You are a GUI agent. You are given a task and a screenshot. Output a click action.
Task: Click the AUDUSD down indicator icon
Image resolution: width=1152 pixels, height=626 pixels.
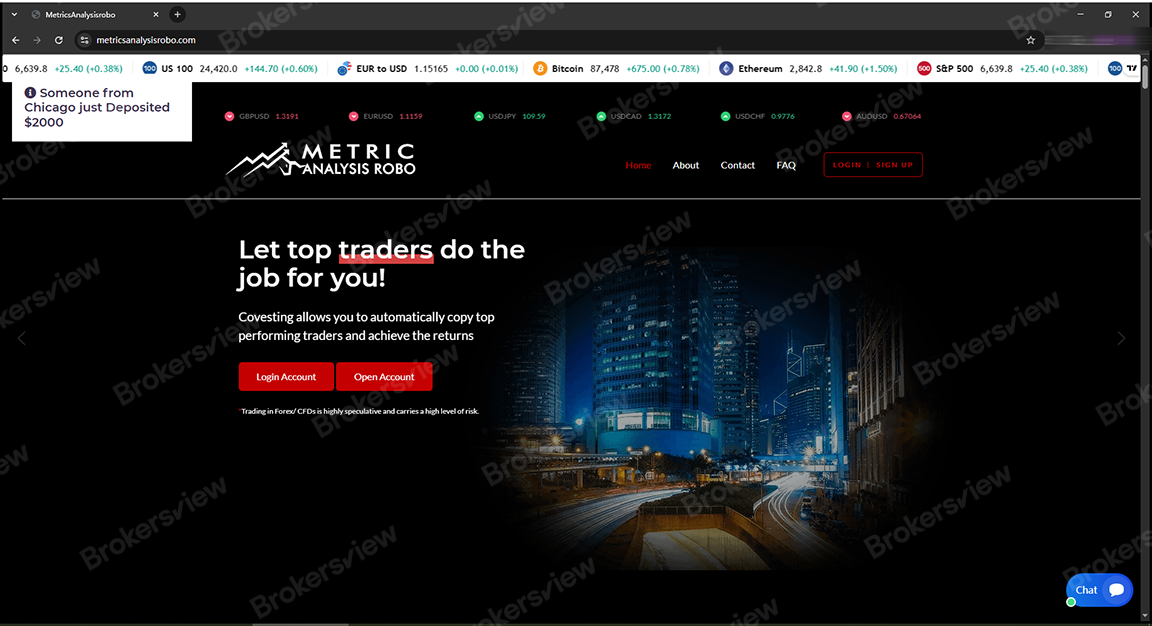pos(846,116)
